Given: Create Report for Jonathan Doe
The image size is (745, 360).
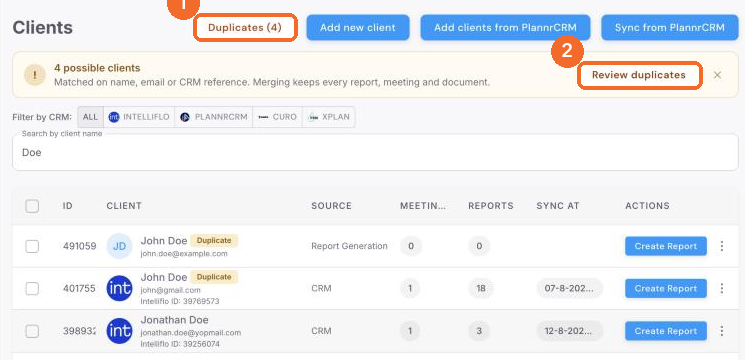Looking at the screenshot, I should click(666, 331).
